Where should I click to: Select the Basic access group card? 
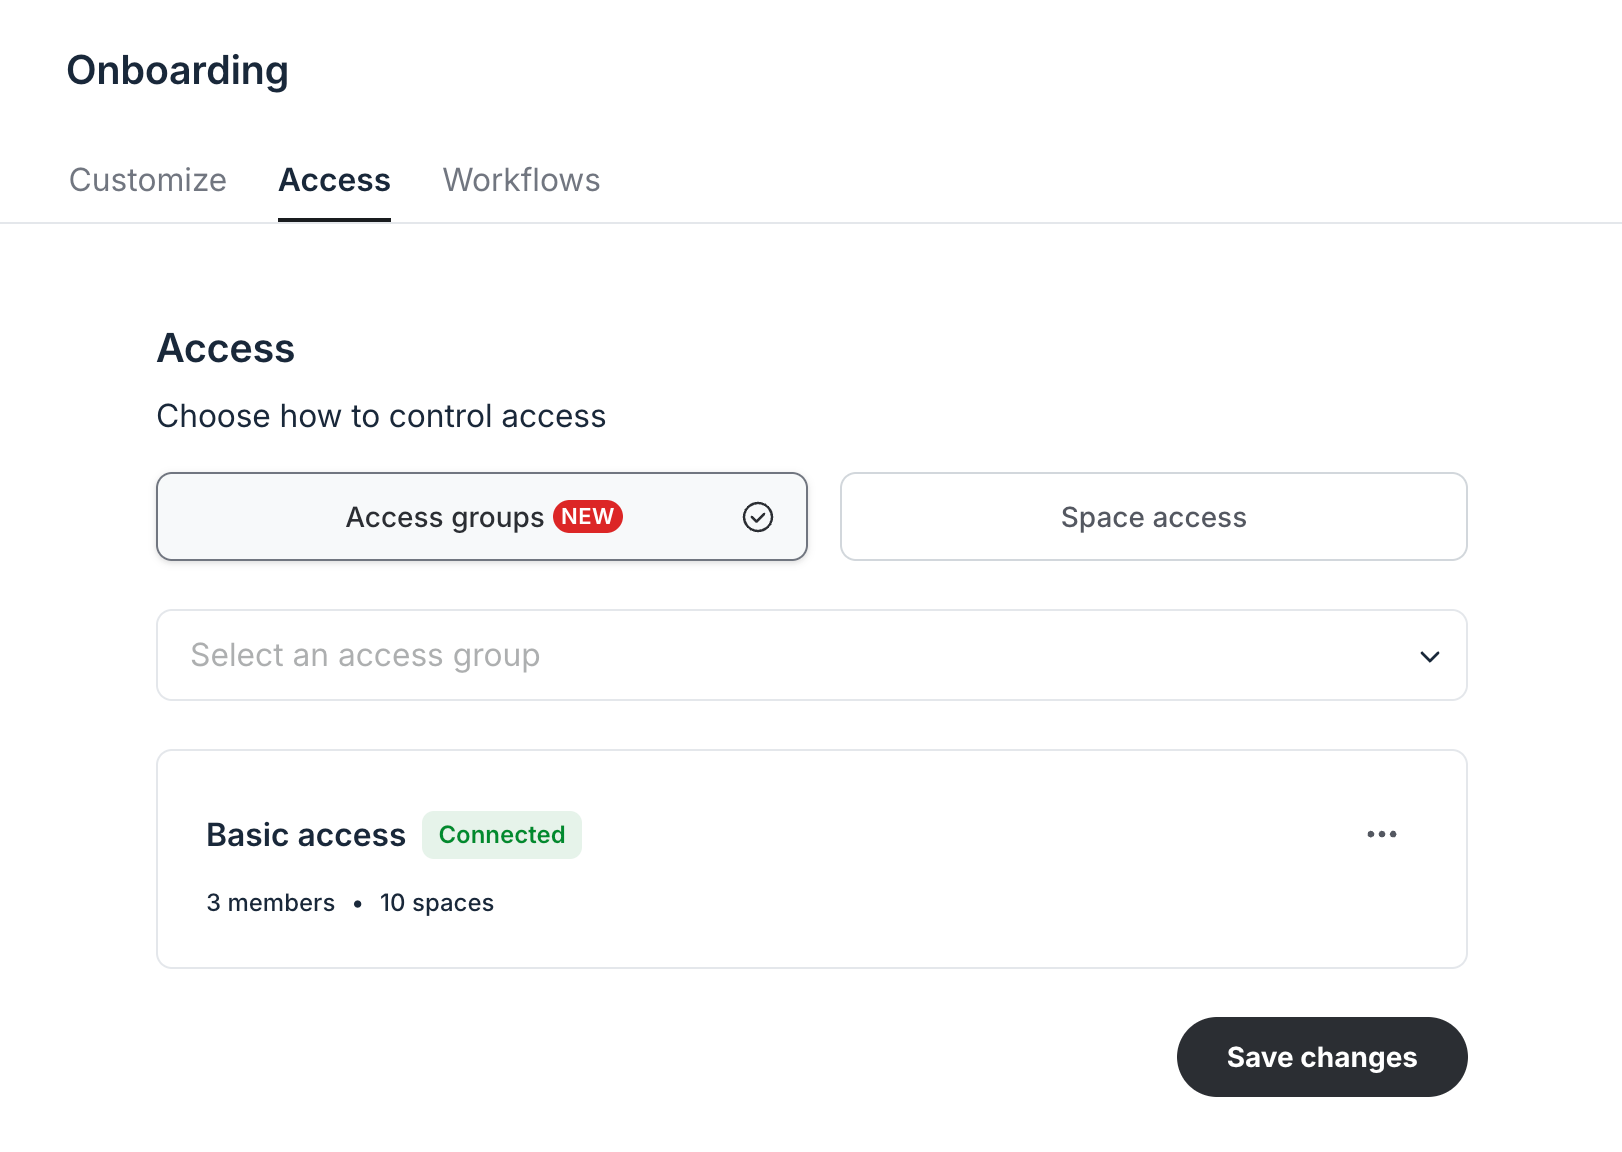(x=810, y=858)
